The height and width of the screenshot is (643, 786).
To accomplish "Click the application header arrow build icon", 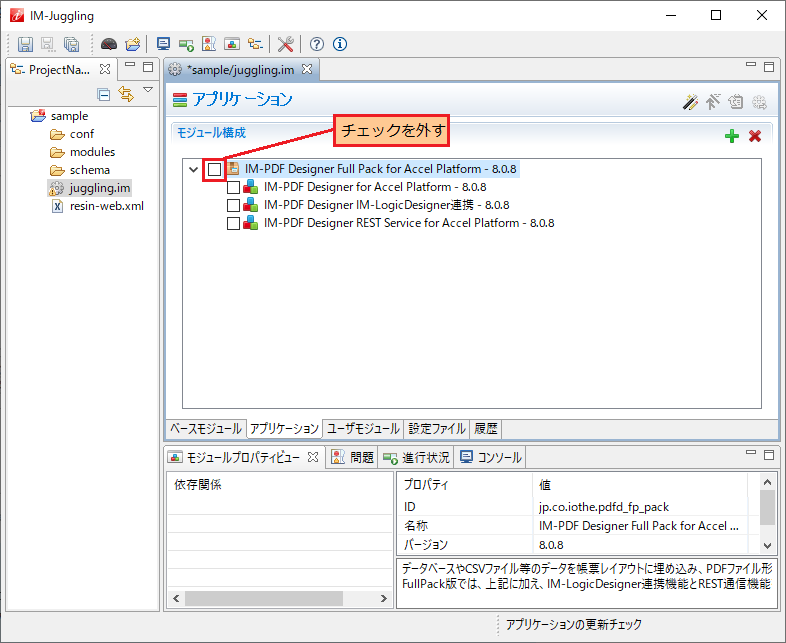I will pyautogui.click(x=713, y=102).
